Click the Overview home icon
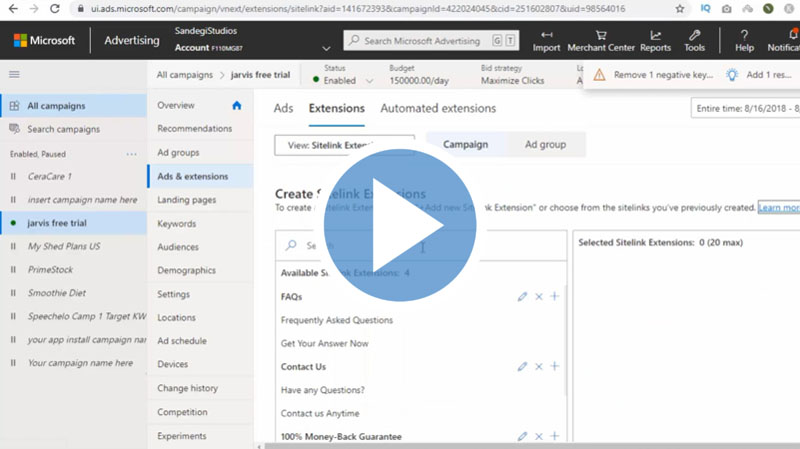The height and width of the screenshot is (449, 800). coord(236,105)
